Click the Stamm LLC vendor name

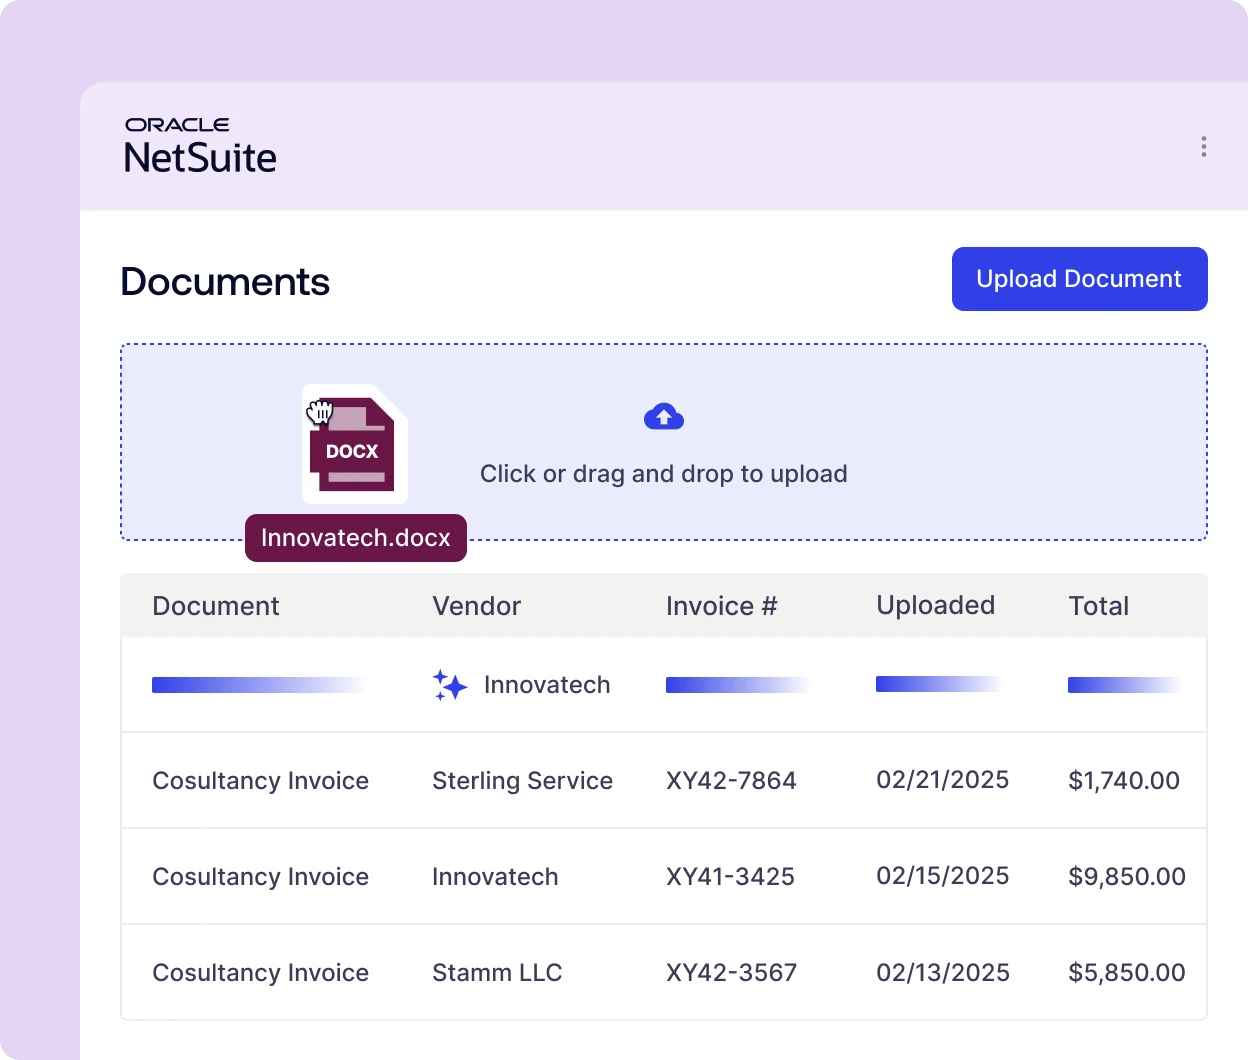[x=497, y=973]
